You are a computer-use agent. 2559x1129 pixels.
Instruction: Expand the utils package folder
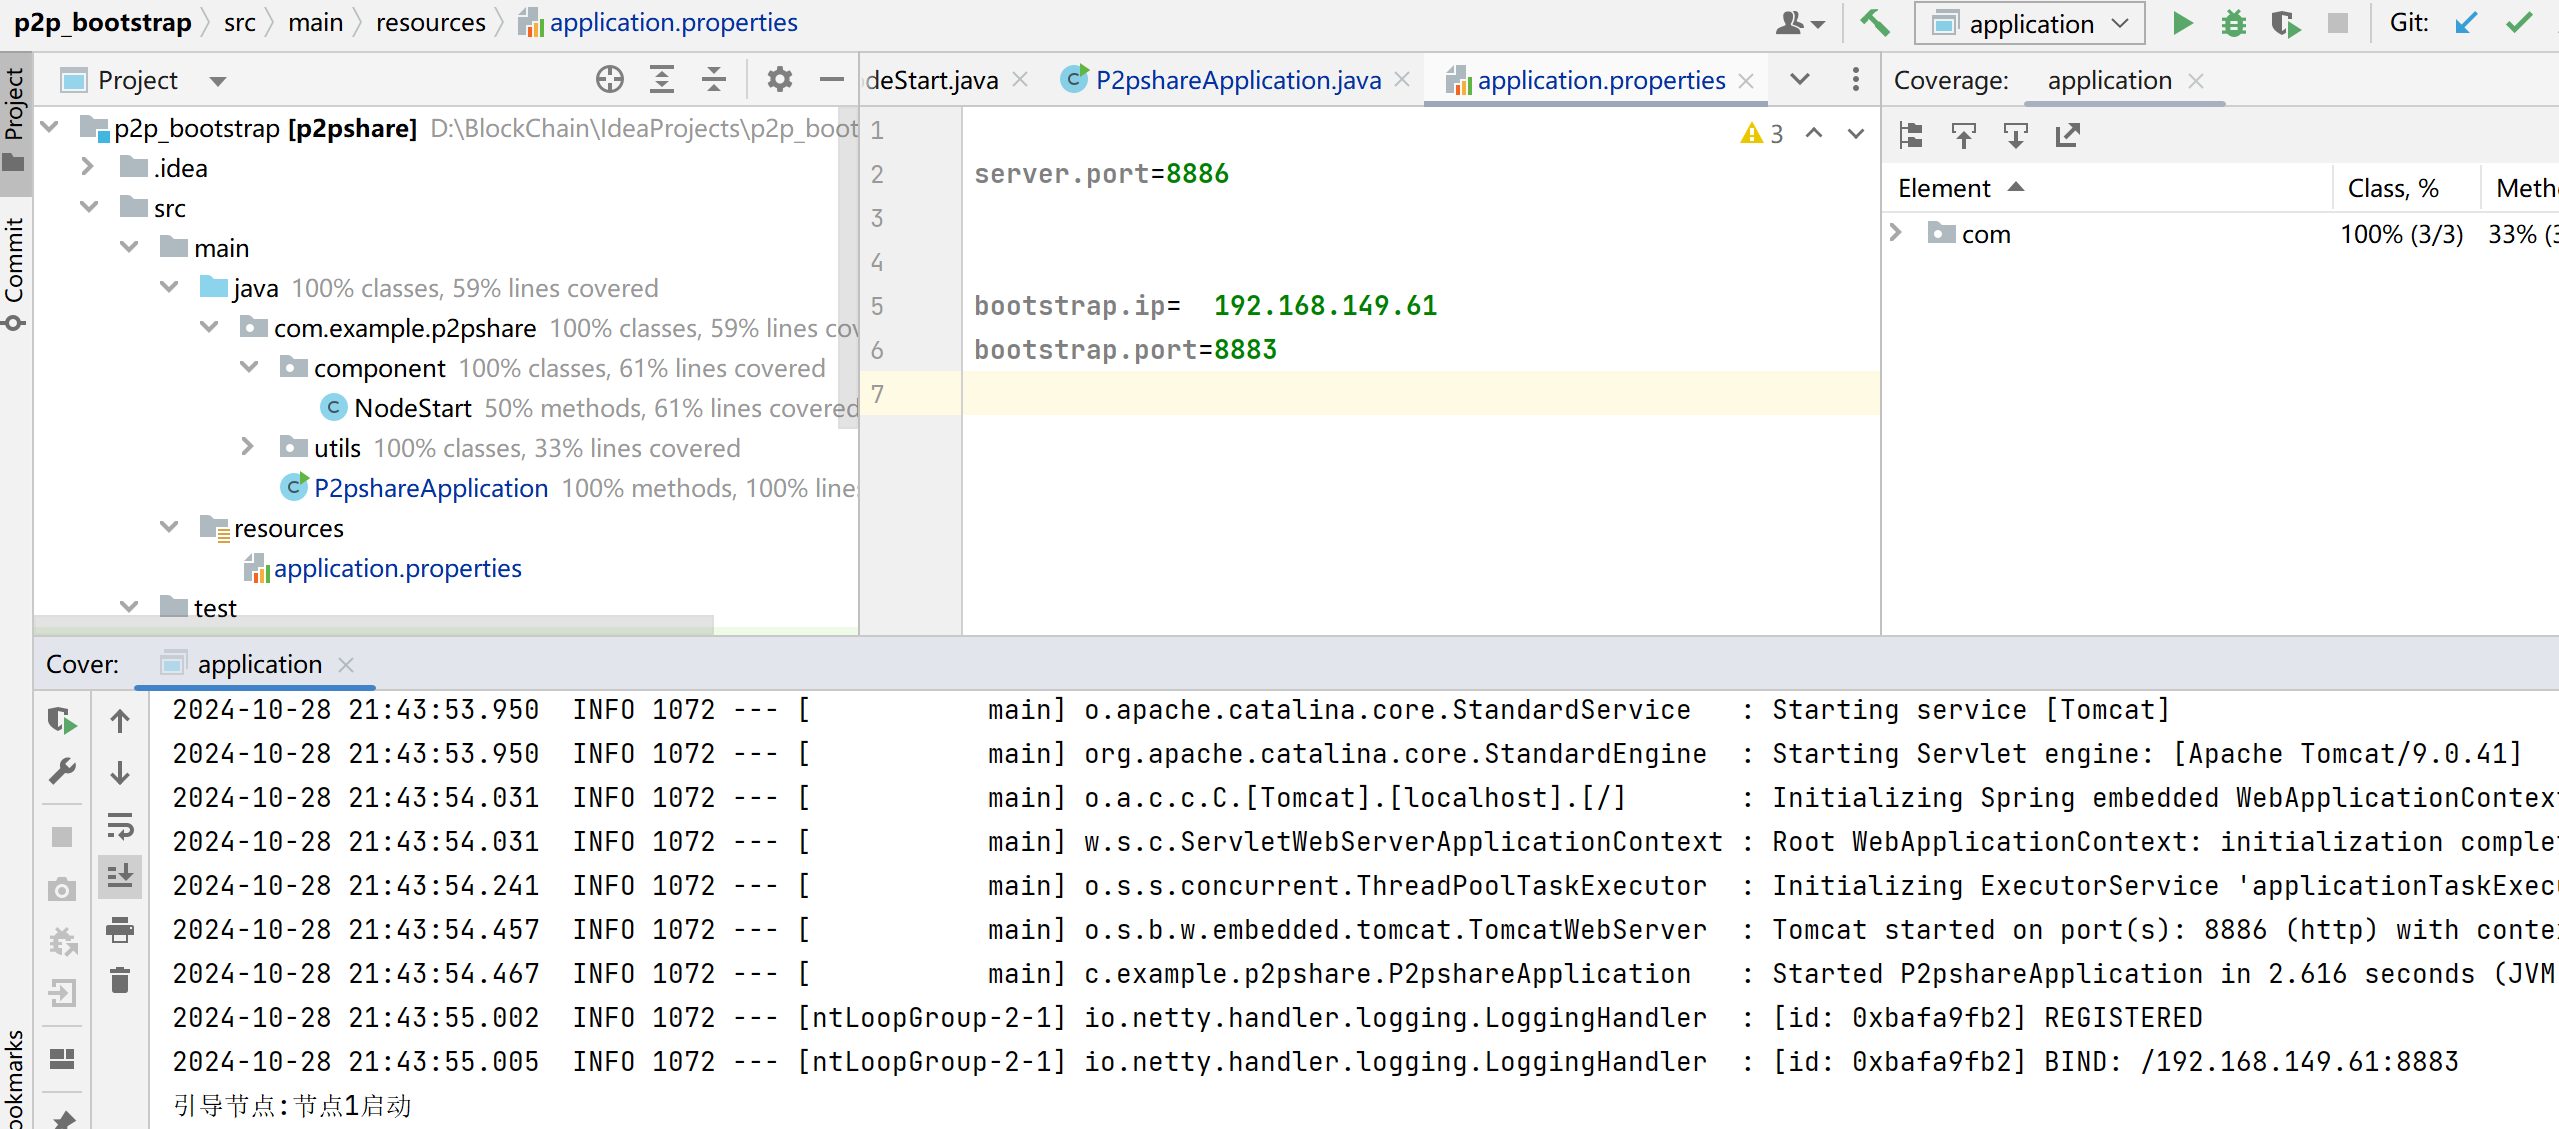click(x=248, y=447)
